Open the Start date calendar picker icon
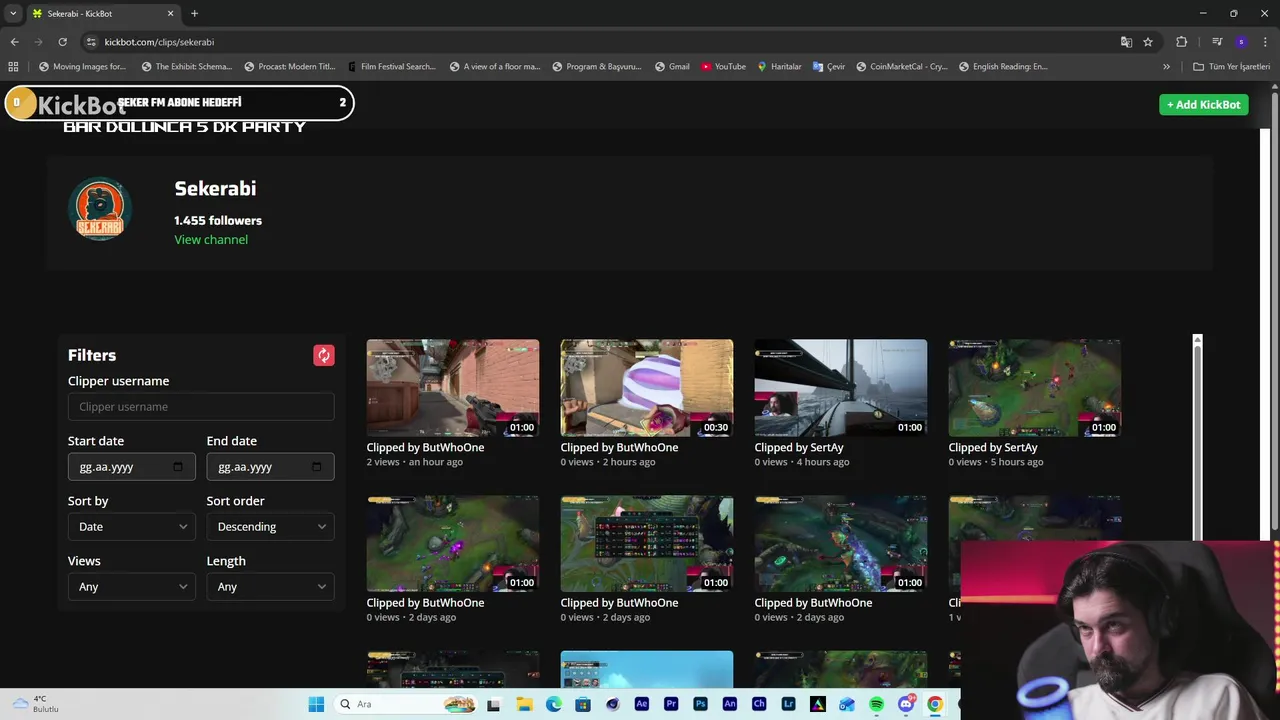1280x720 pixels. [177, 467]
